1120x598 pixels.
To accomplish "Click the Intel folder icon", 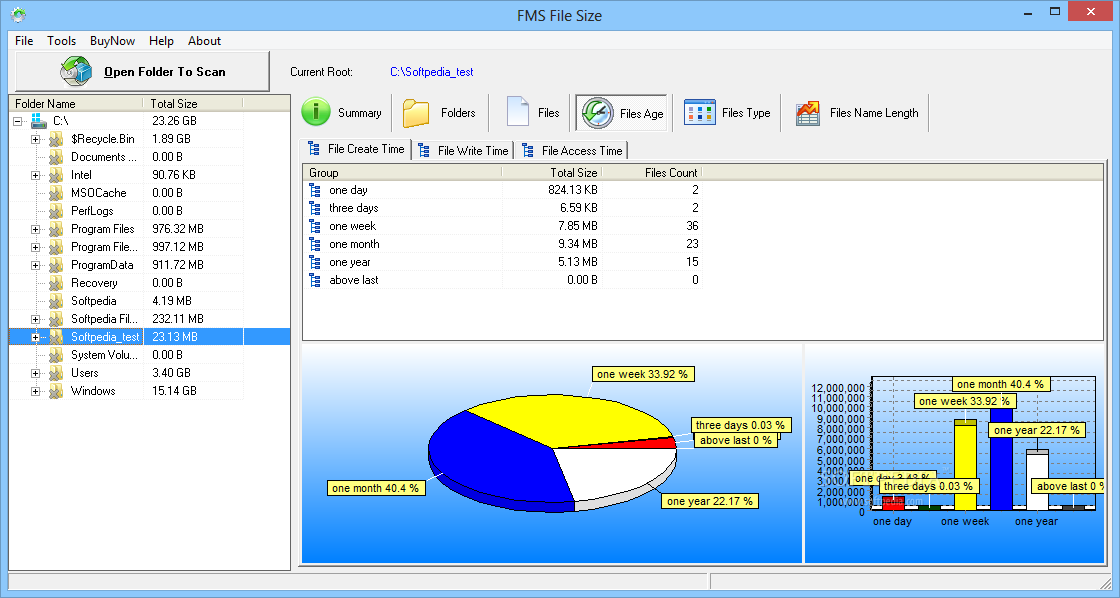I will (56, 175).
